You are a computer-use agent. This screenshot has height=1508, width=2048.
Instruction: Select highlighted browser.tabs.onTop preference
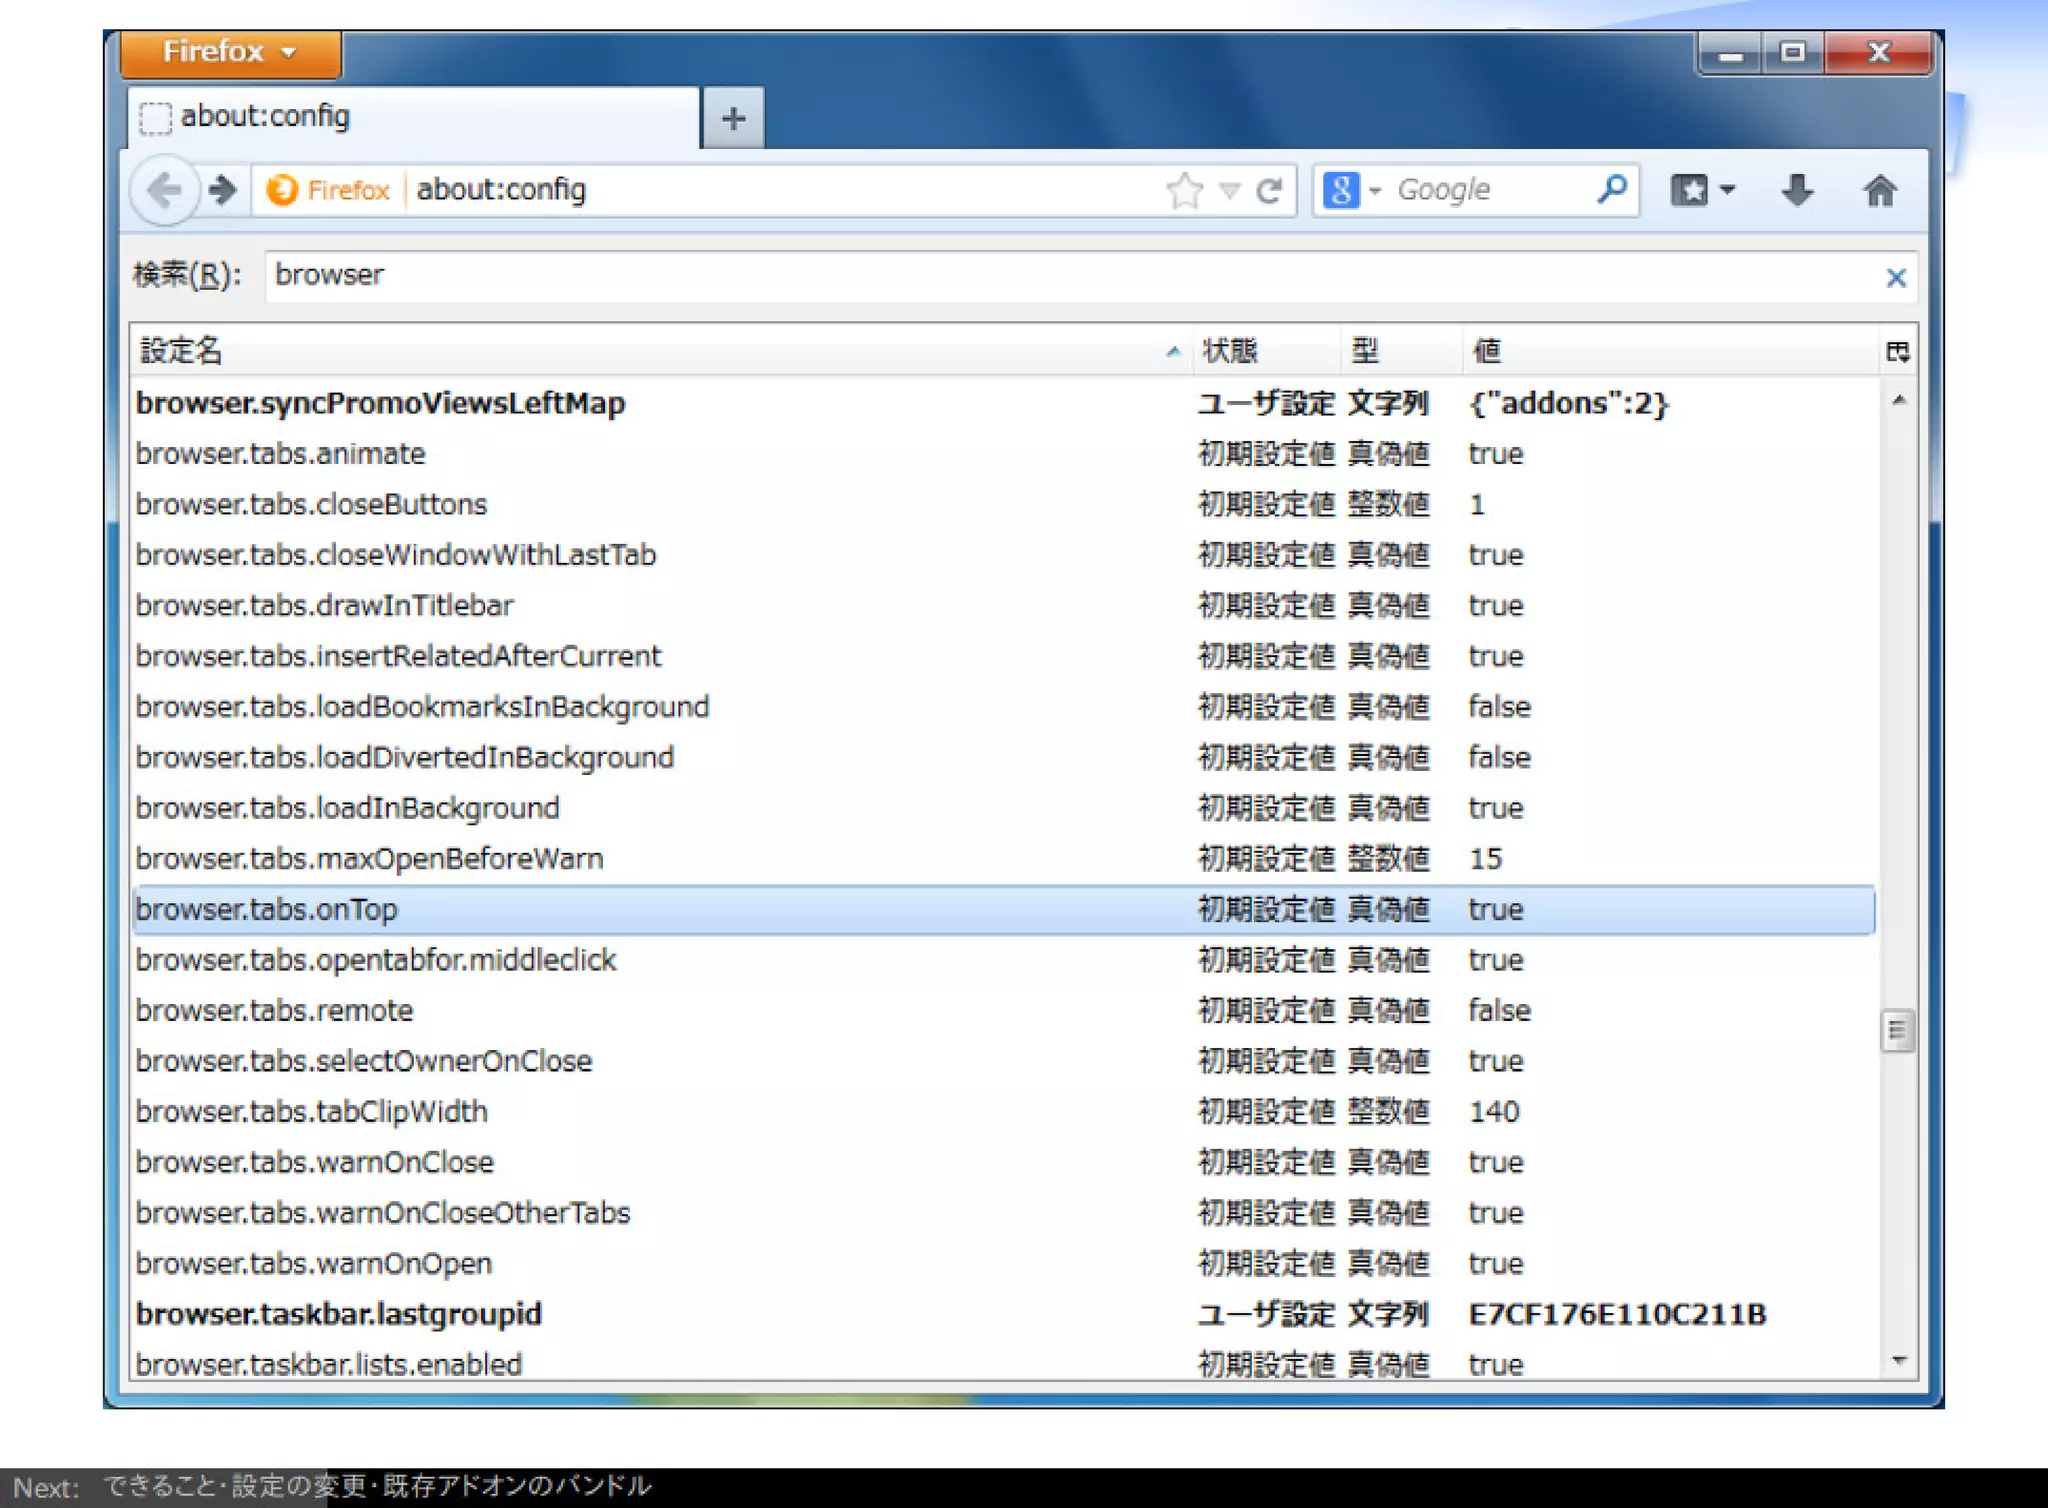click(x=1004, y=910)
